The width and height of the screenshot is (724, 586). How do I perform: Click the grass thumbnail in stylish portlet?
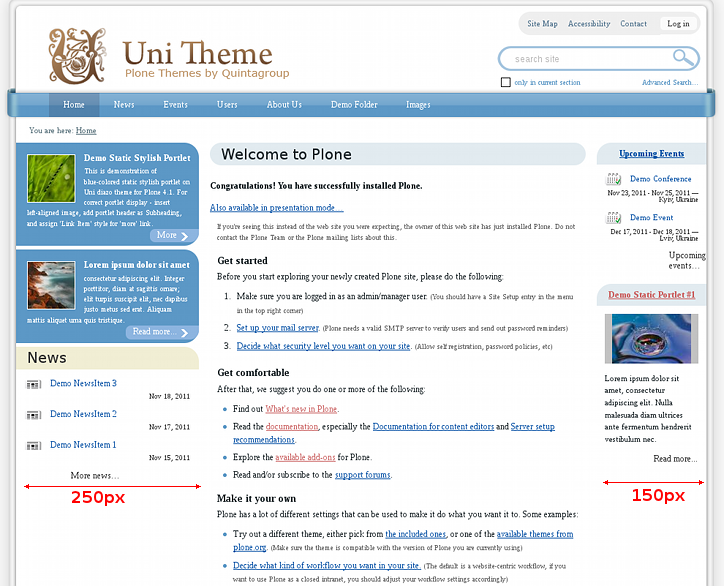pos(51,178)
